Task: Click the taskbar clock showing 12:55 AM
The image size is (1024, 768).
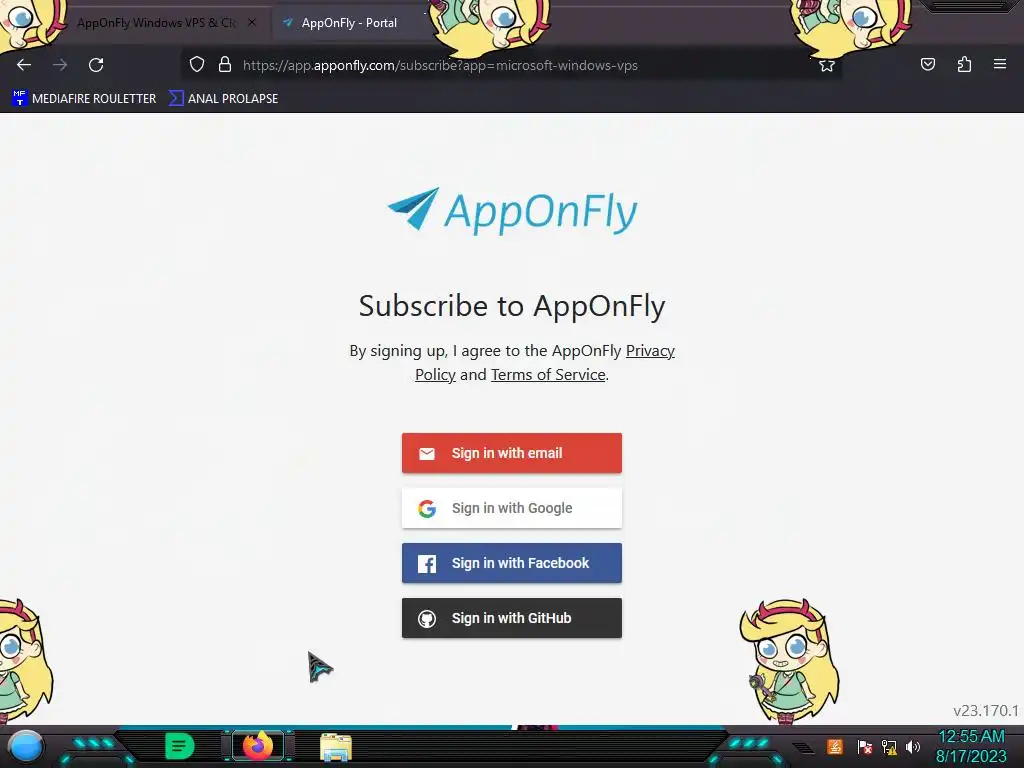Action: (x=971, y=746)
